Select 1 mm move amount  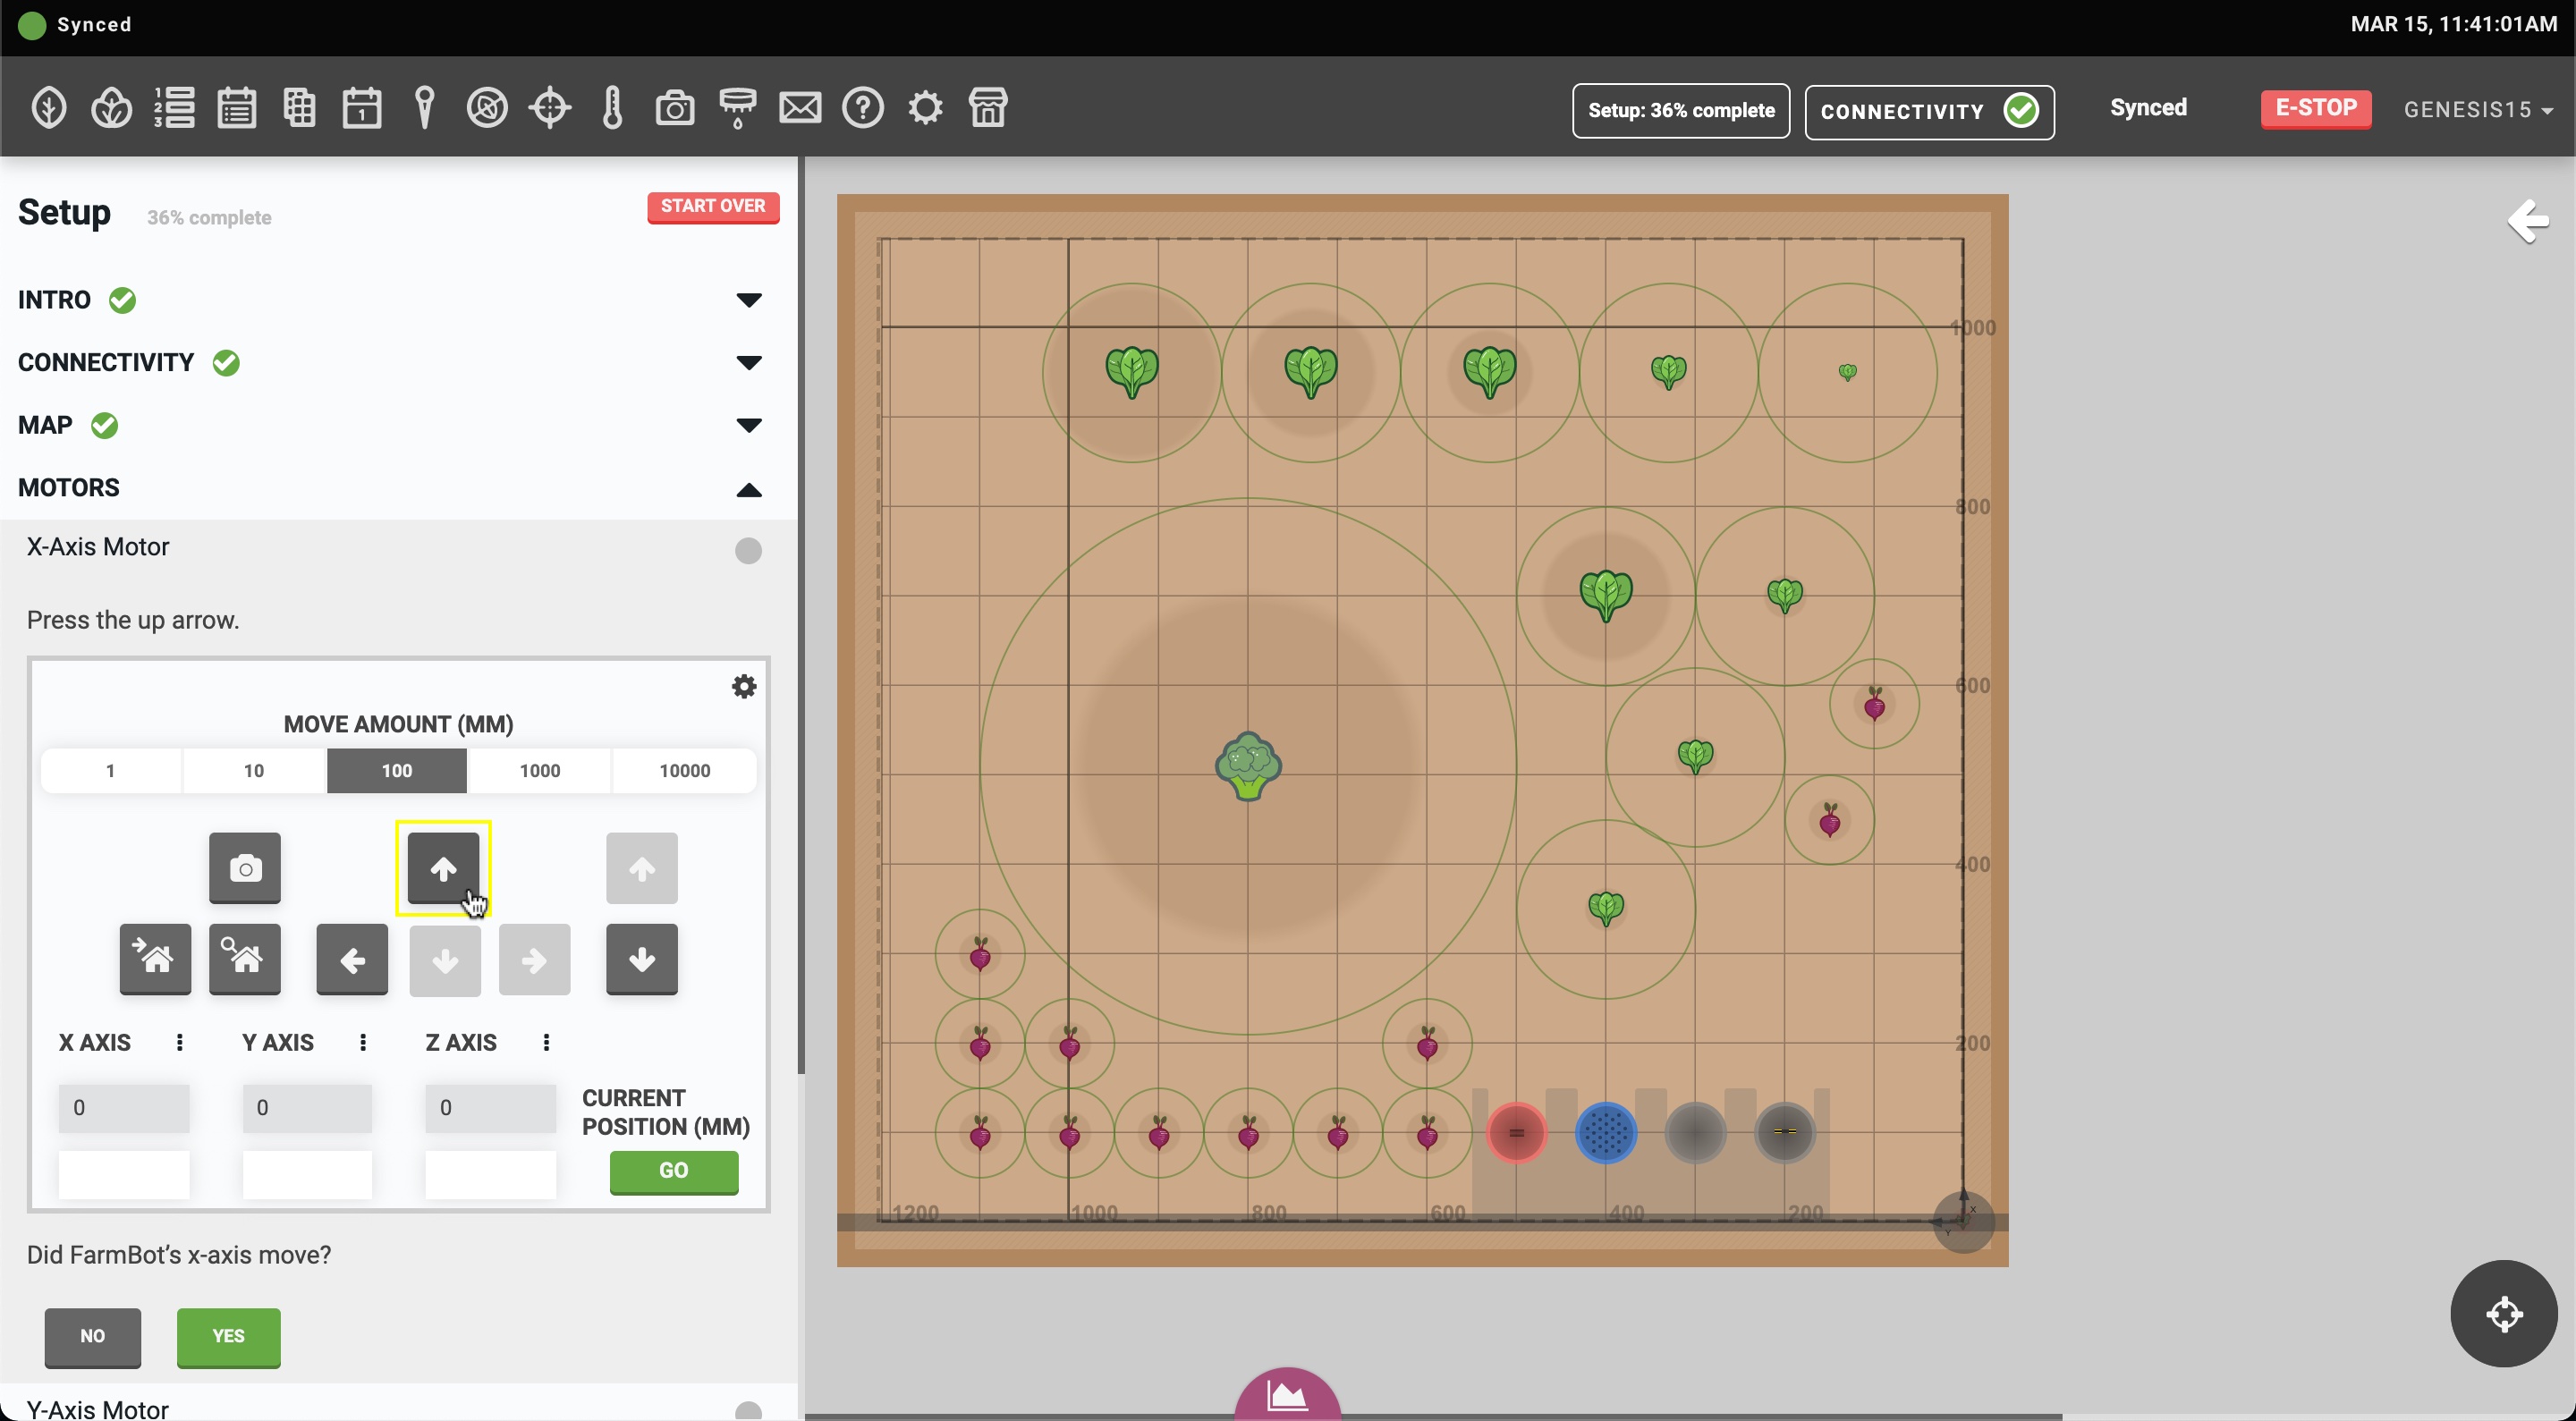point(111,771)
